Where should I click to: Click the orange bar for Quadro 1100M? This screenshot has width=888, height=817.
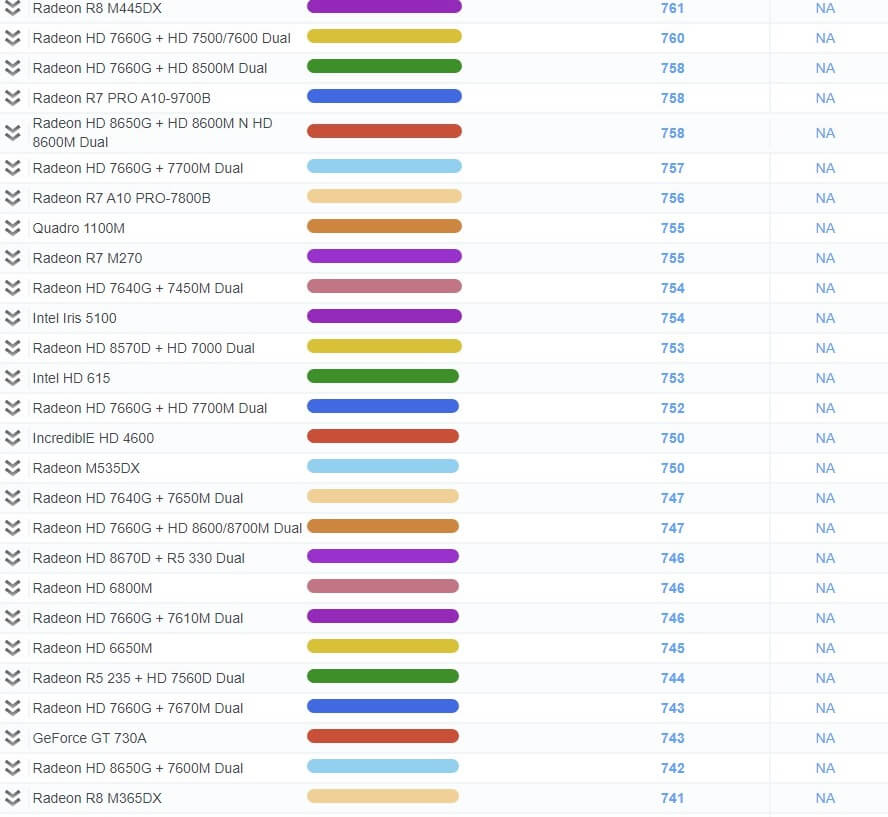384,226
